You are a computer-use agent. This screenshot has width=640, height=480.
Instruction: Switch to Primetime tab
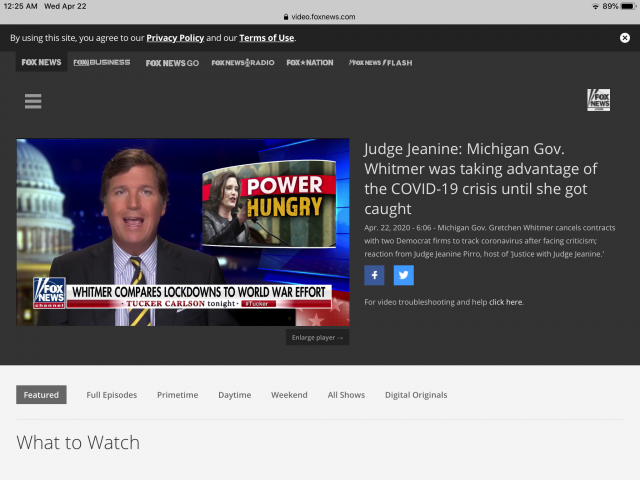[178, 395]
